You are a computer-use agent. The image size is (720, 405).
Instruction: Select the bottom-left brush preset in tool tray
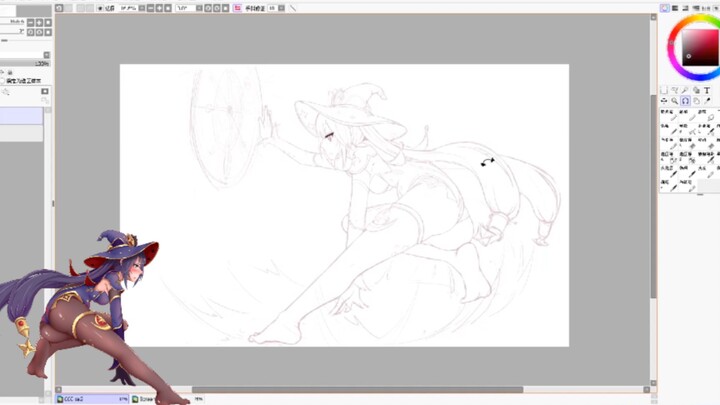point(669,186)
